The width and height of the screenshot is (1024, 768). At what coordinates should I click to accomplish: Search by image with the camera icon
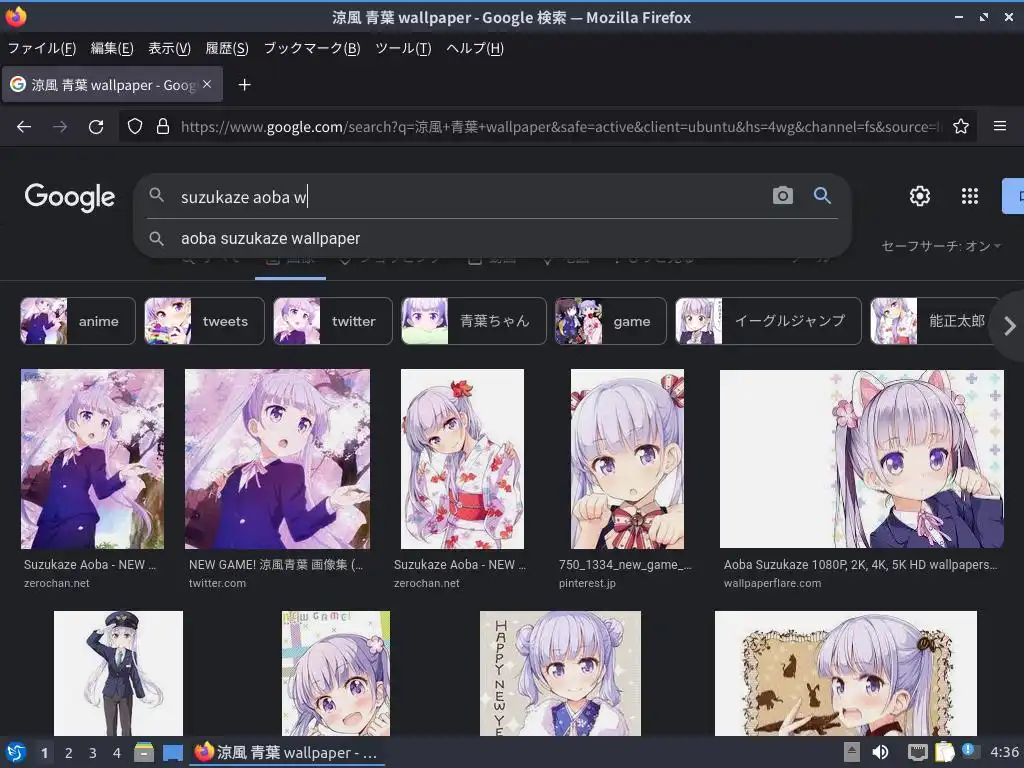(782, 195)
